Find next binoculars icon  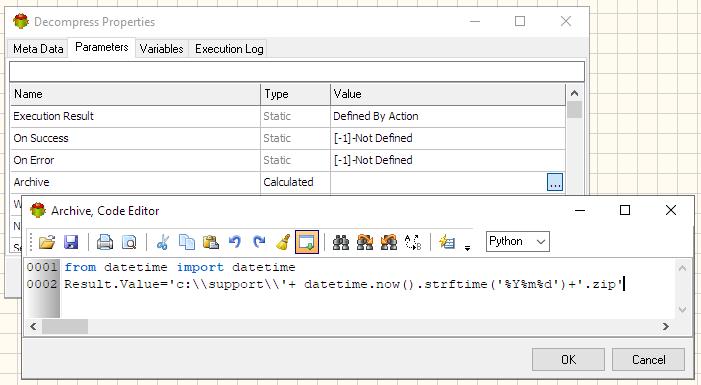[x=365, y=242]
